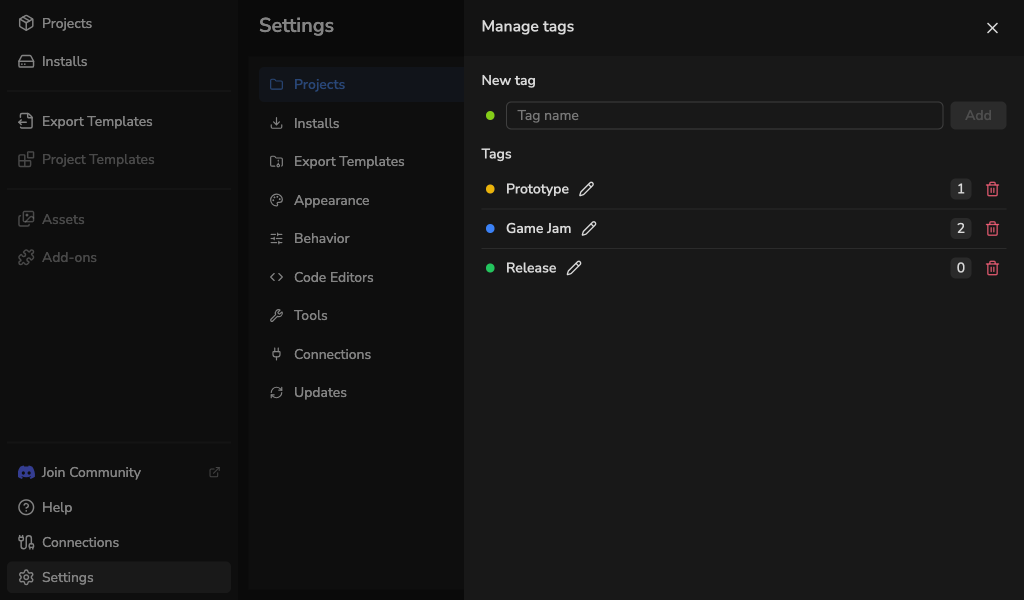The width and height of the screenshot is (1024, 600).
Task: Open Project Templates in the sidebar
Action: pos(119,159)
